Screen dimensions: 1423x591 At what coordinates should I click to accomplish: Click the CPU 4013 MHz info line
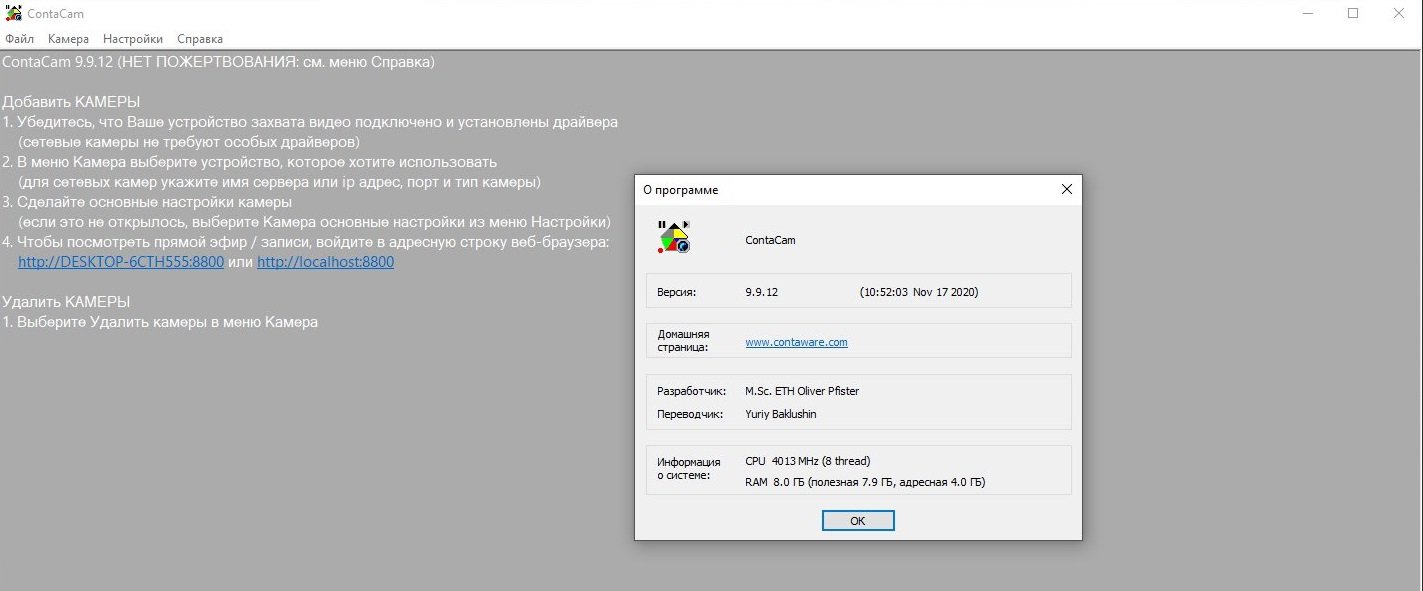[x=807, y=461]
